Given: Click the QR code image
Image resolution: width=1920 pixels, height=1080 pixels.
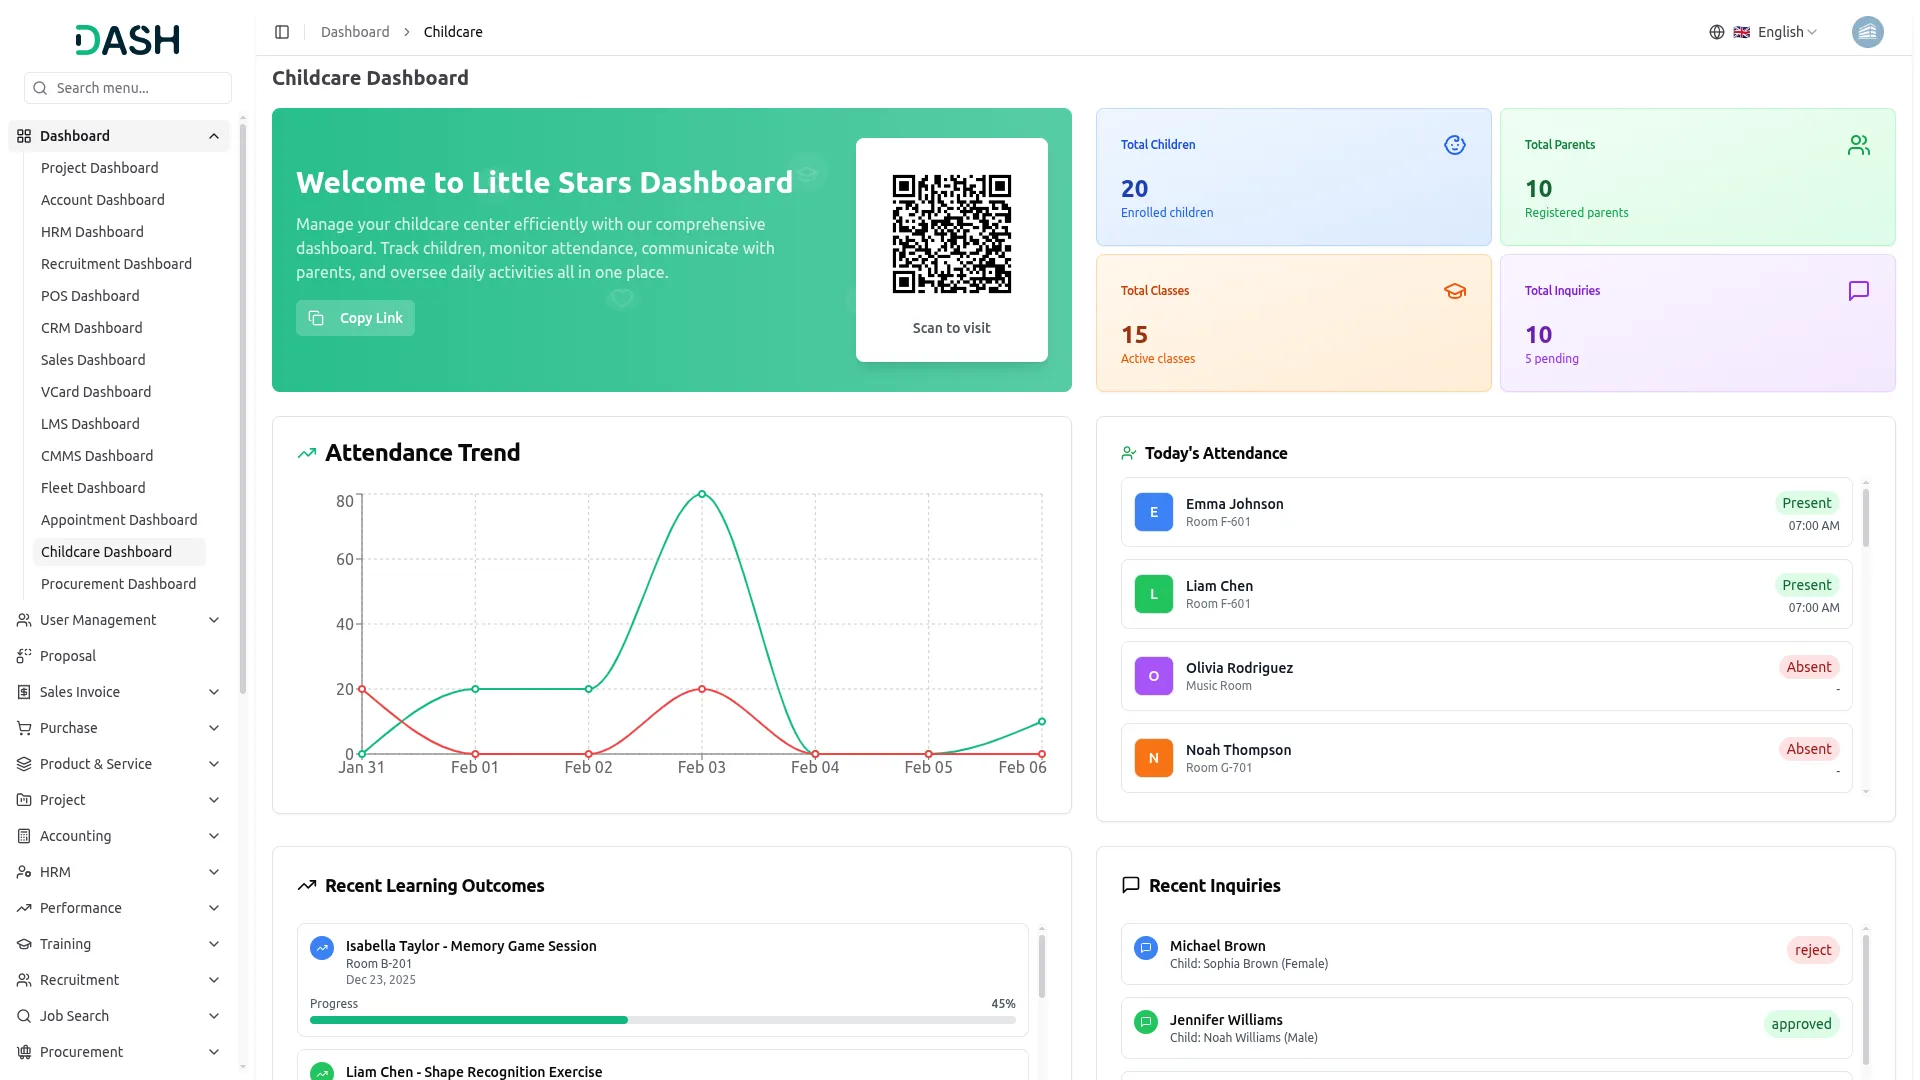Looking at the screenshot, I should click(951, 234).
